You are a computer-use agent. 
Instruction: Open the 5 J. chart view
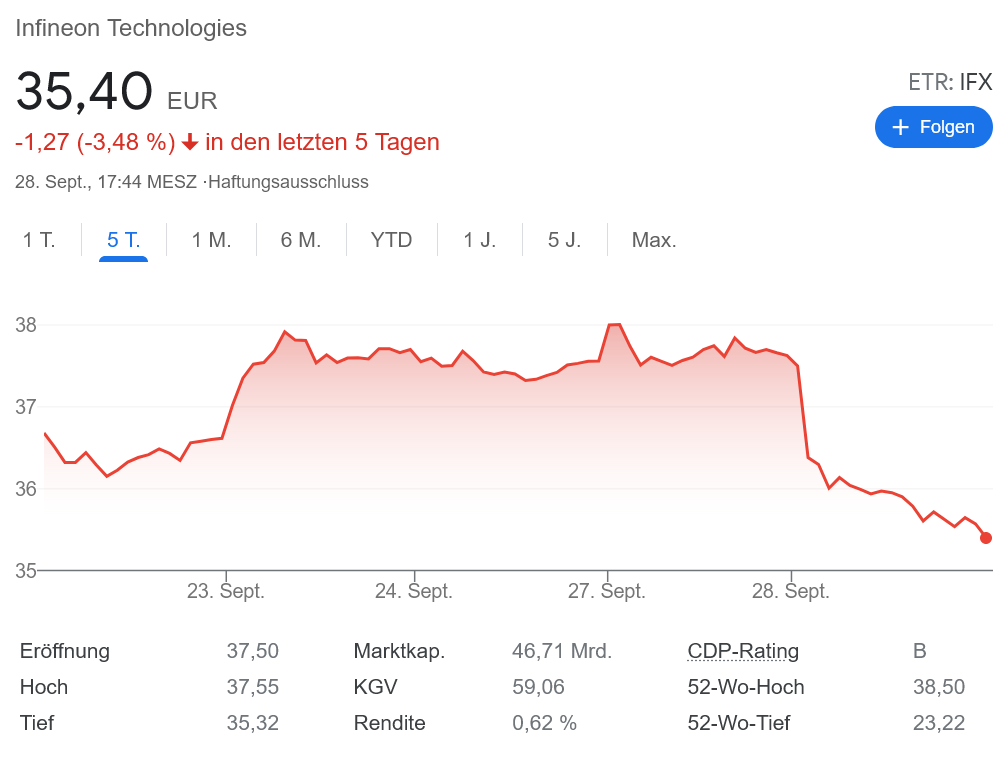[x=564, y=240]
